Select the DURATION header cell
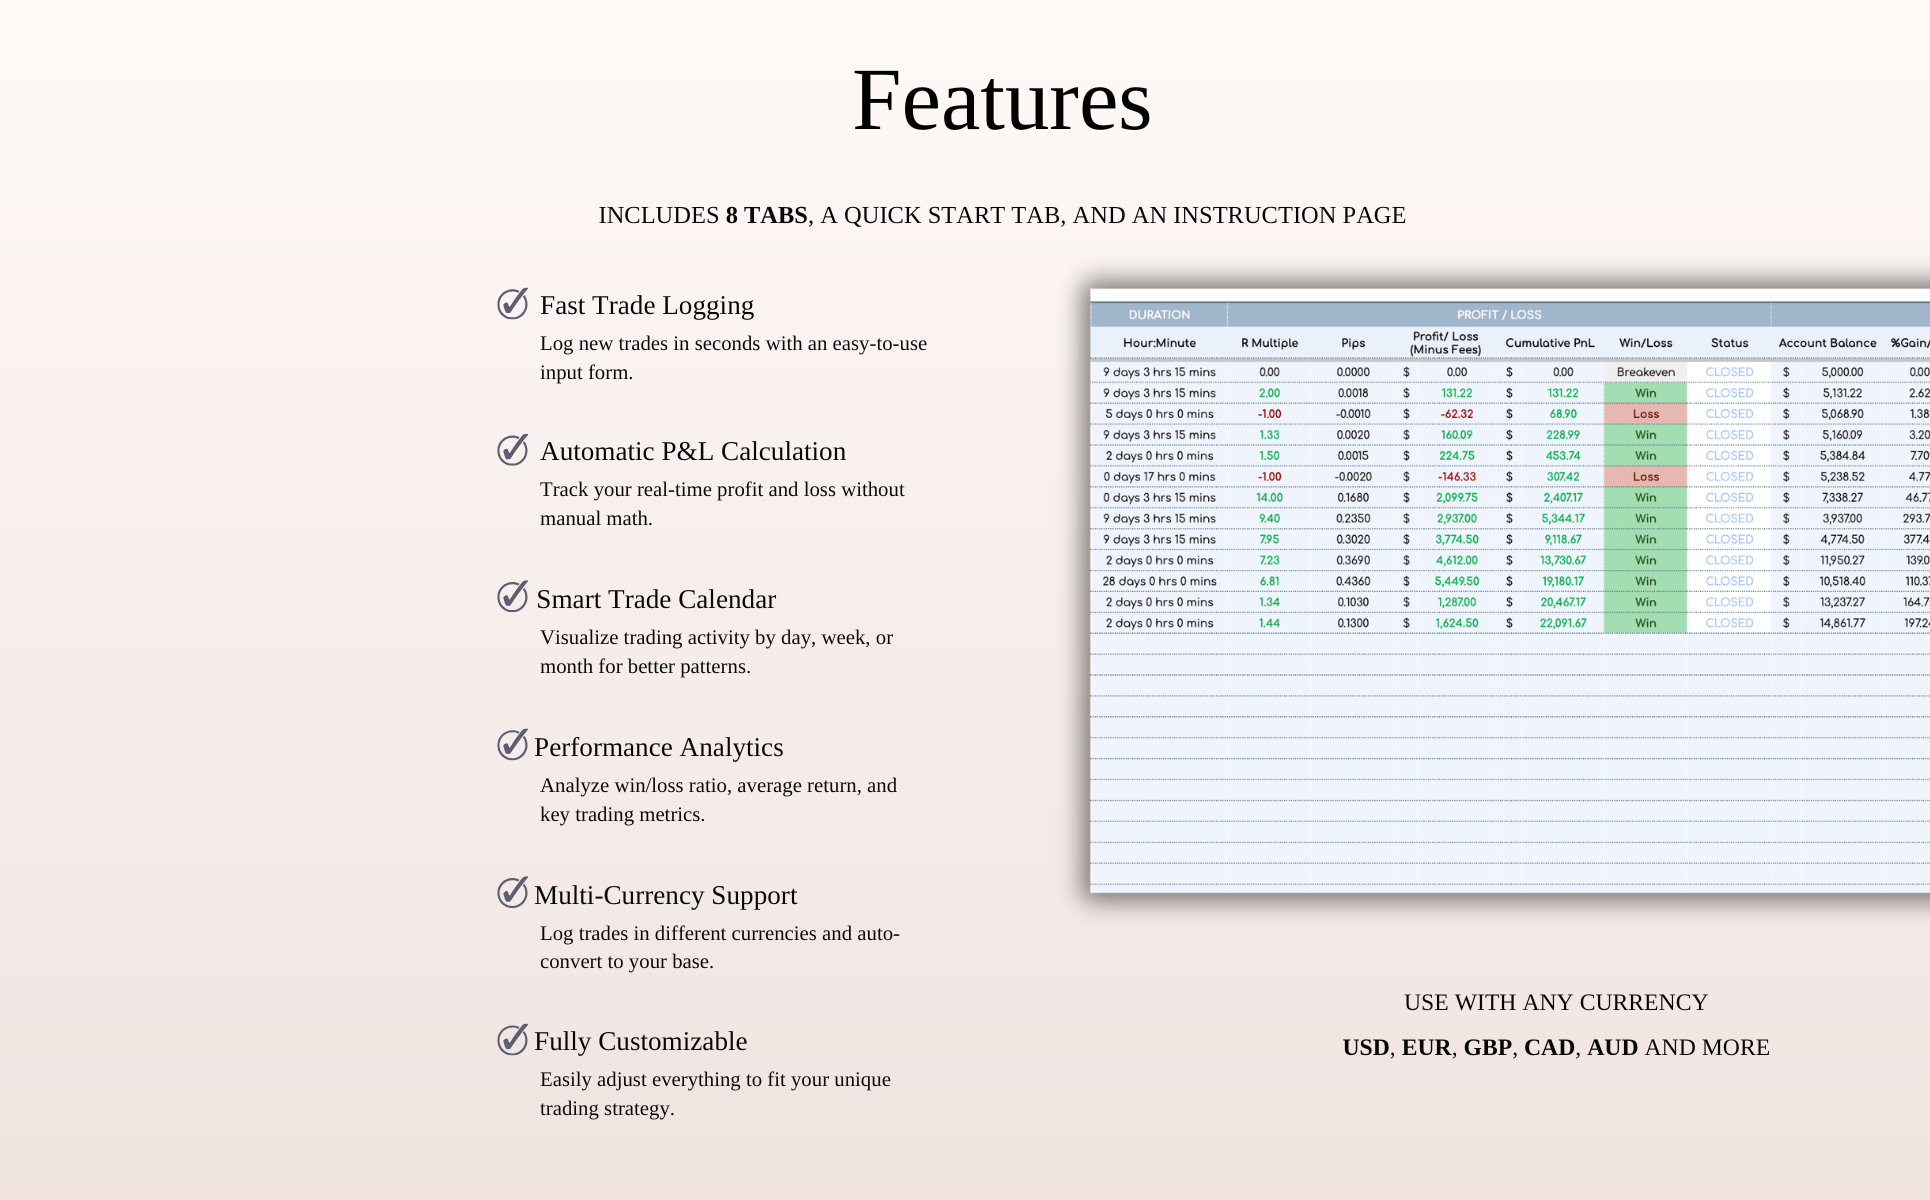The width and height of the screenshot is (1930, 1200). (x=1158, y=315)
